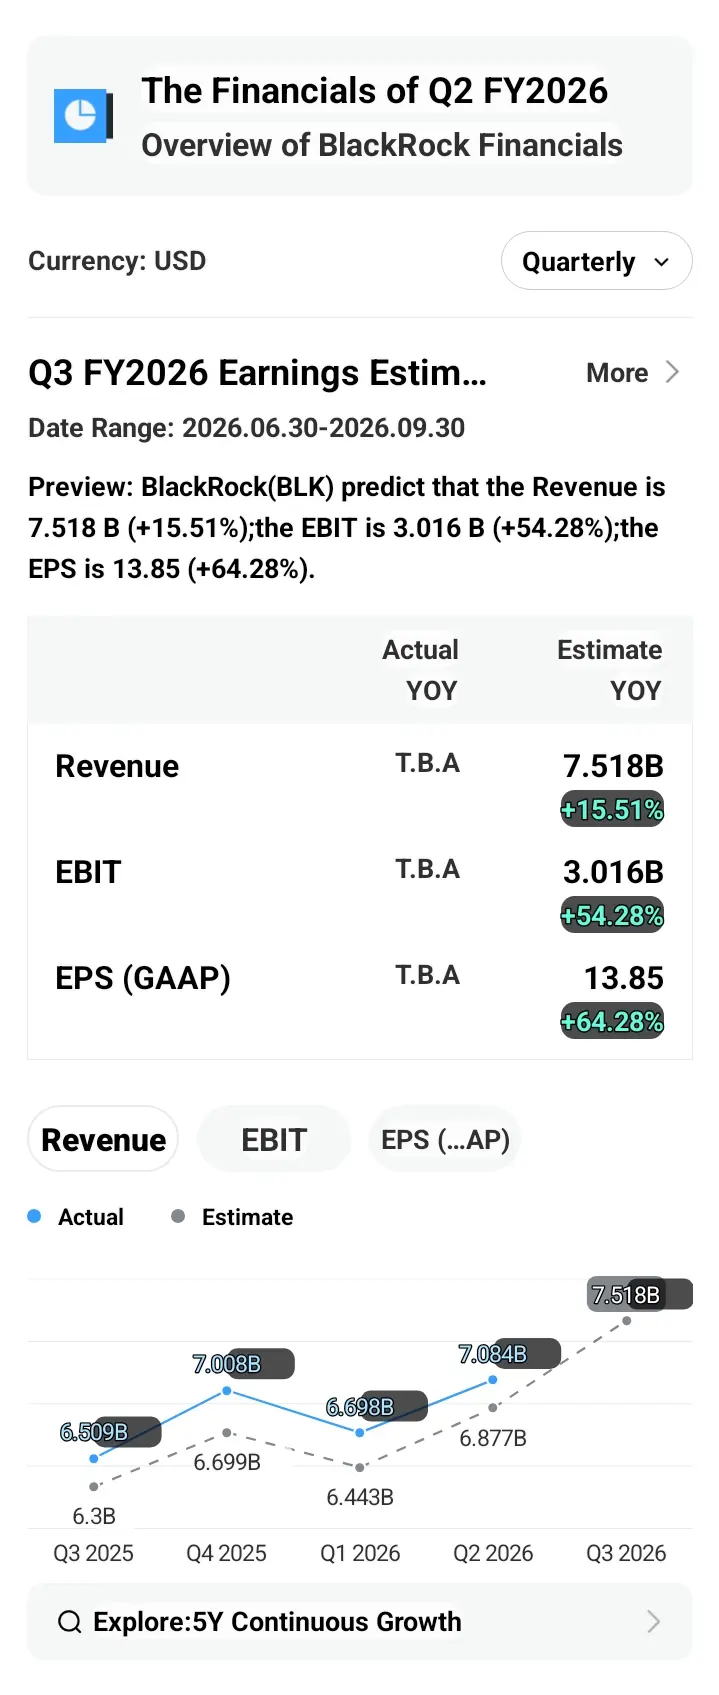Tap the +64.28% EPS YOY badge

[x=612, y=1021]
